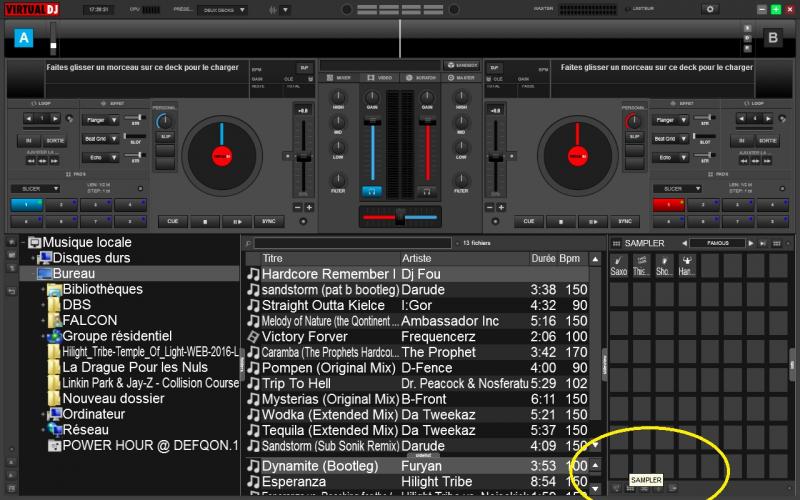The width and height of the screenshot is (800, 500).
Task: Click loop IN button on deck A
Action: point(29,140)
